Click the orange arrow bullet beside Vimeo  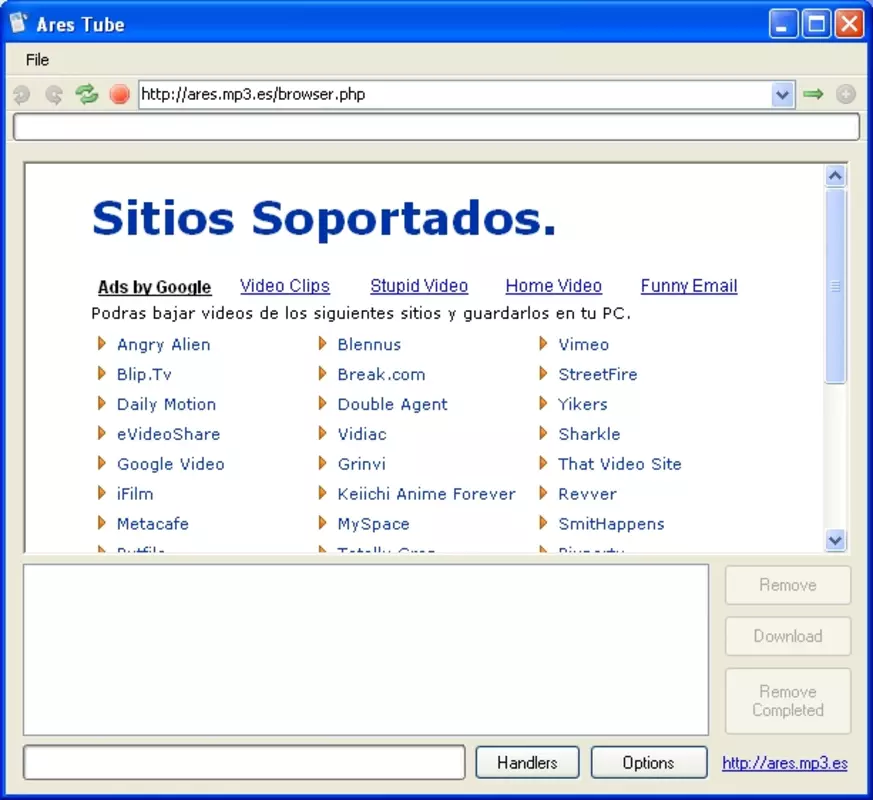click(x=543, y=343)
